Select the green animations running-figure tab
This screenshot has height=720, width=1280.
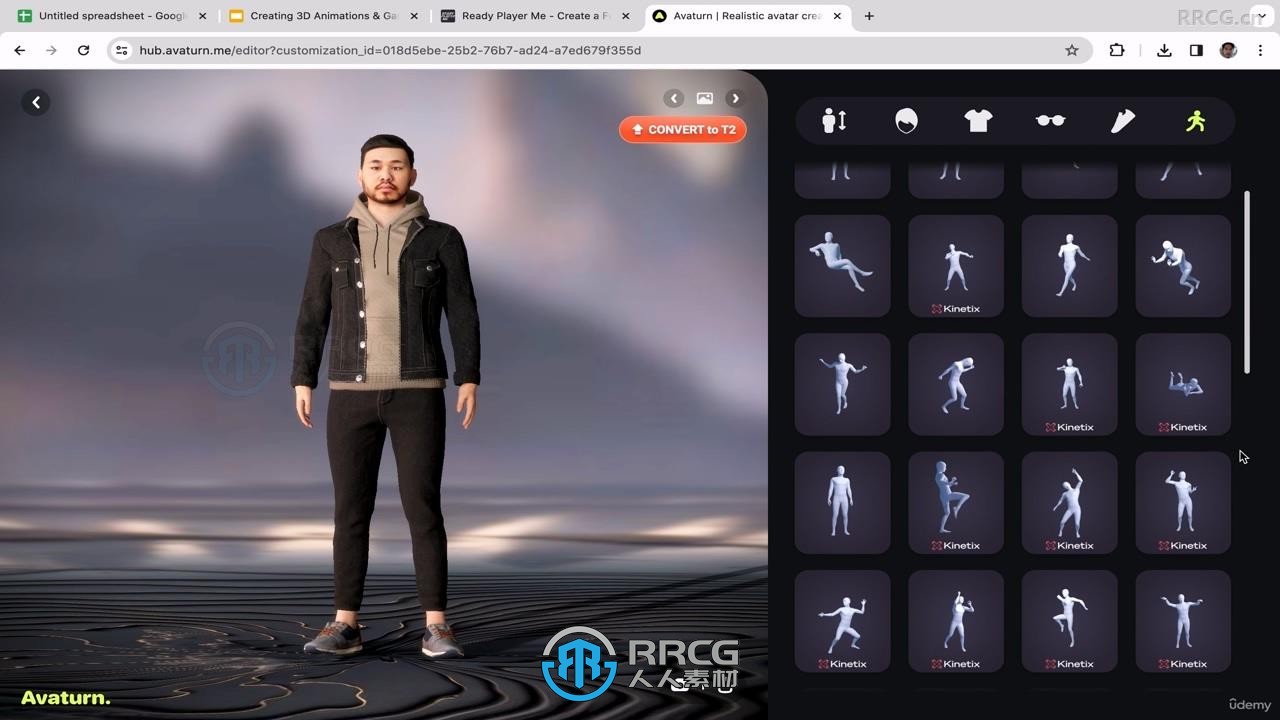click(1195, 121)
